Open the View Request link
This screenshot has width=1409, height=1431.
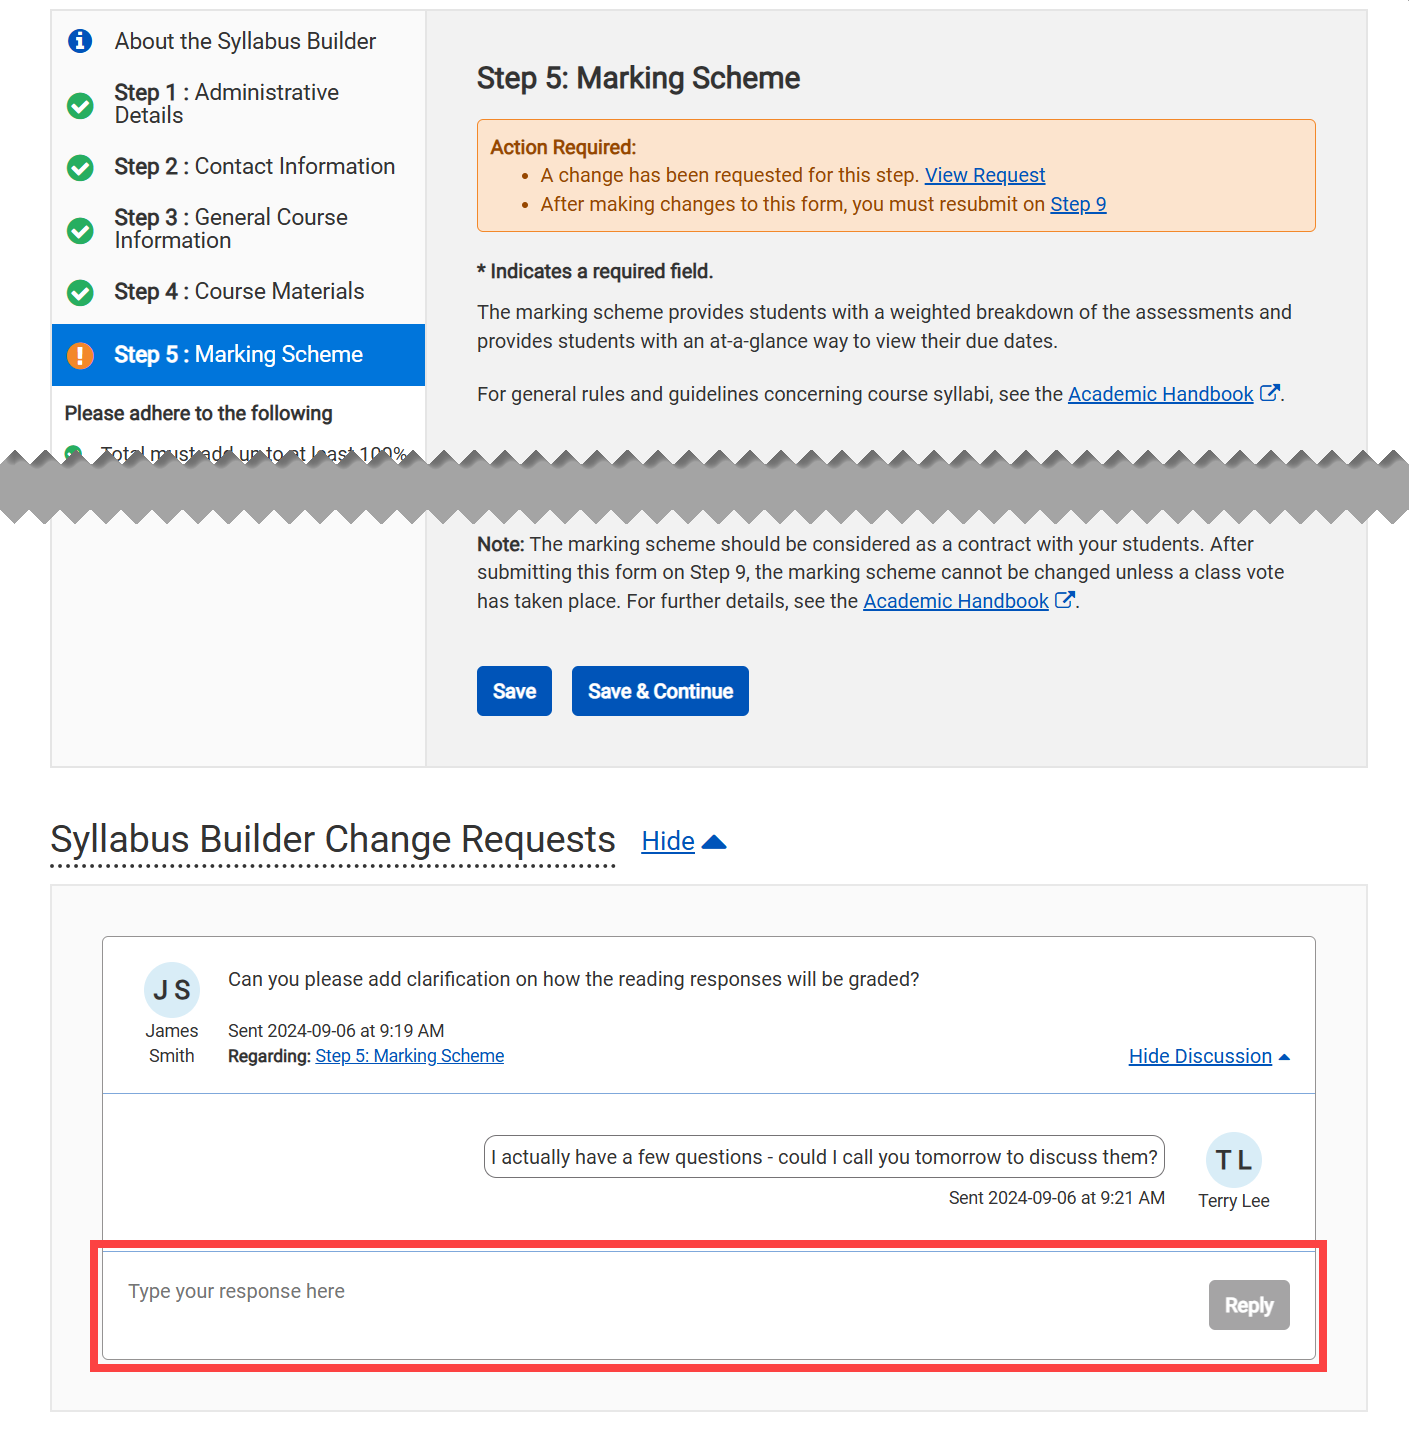click(x=985, y=175)
